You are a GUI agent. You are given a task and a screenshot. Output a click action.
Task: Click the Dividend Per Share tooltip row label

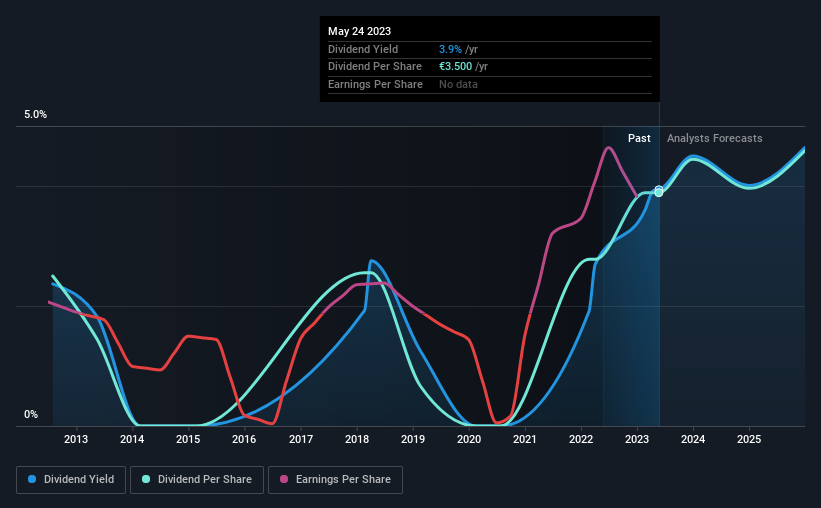click(x=375, y=67)
